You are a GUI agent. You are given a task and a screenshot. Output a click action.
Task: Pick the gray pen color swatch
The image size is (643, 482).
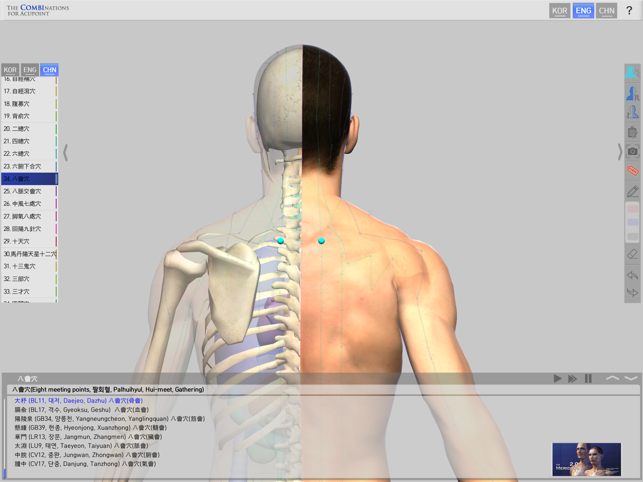tap(633, 236)
